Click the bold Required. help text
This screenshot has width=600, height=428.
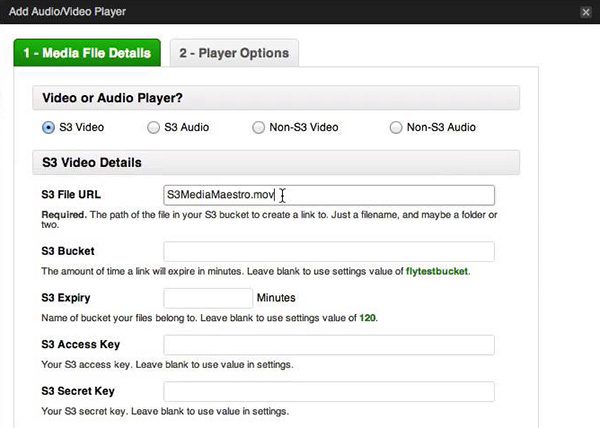coord(64,215)
